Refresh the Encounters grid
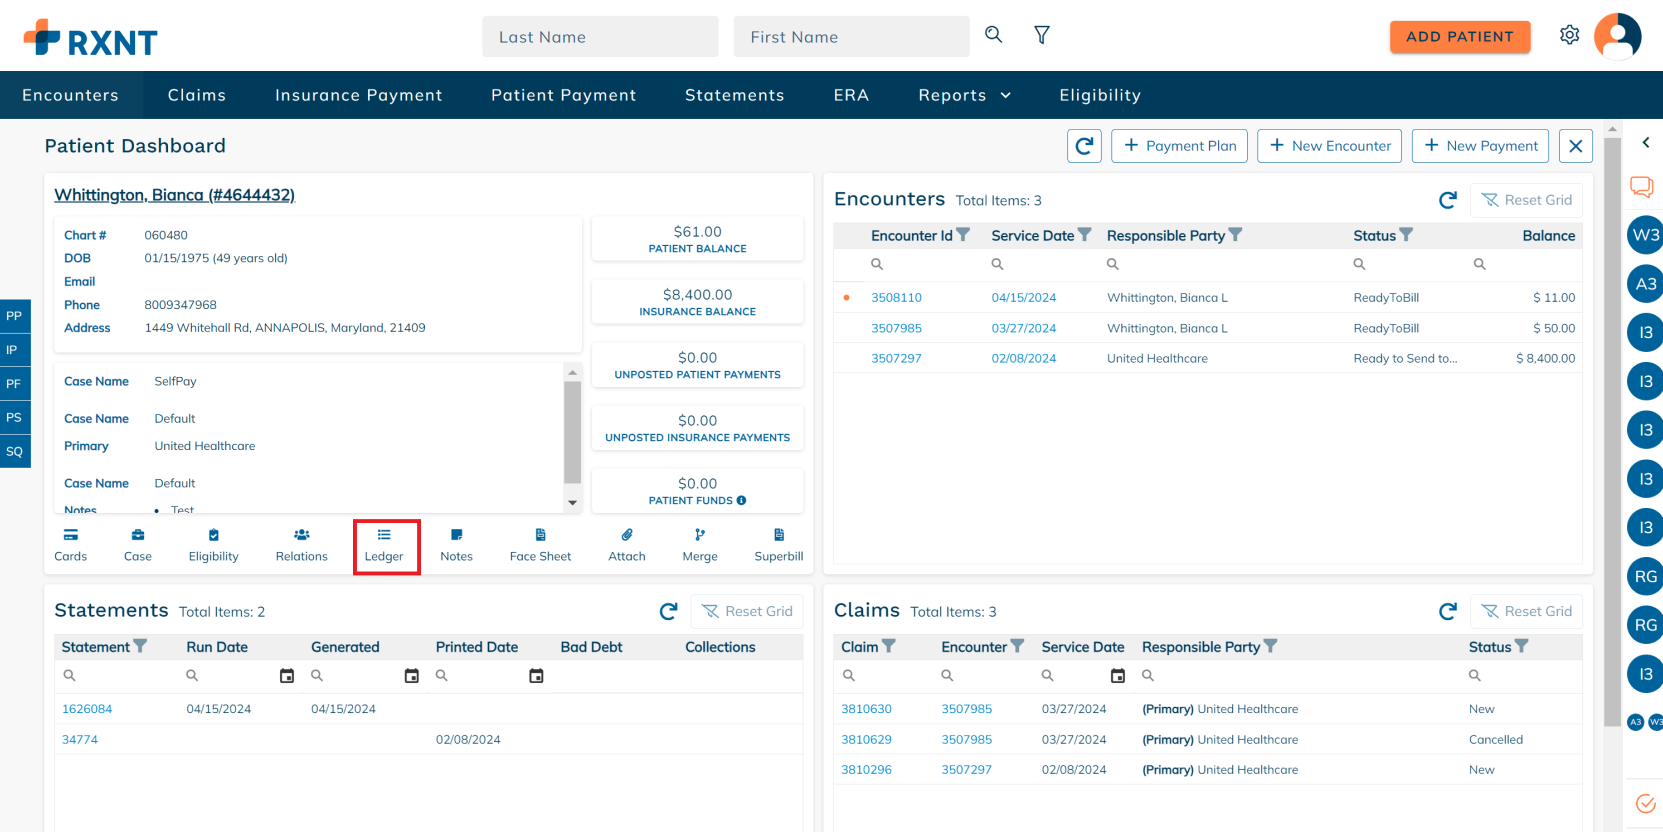The width and height of the screenshot is (1663, 832). click(1447, 200)
